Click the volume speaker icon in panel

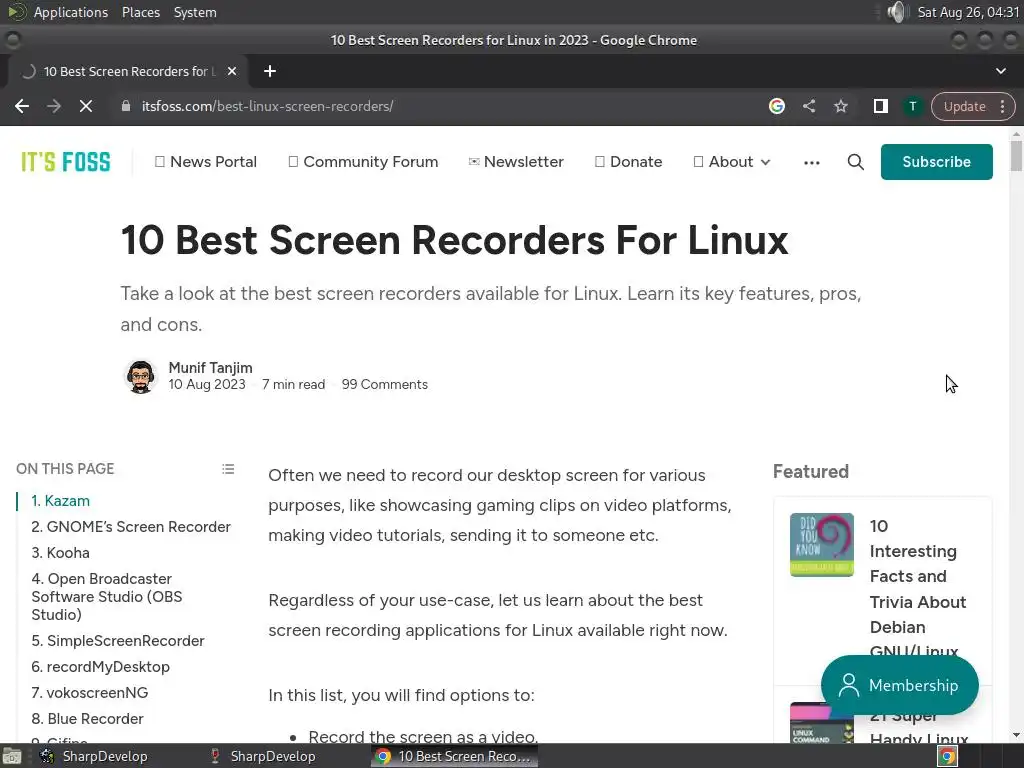coord(898,12)
